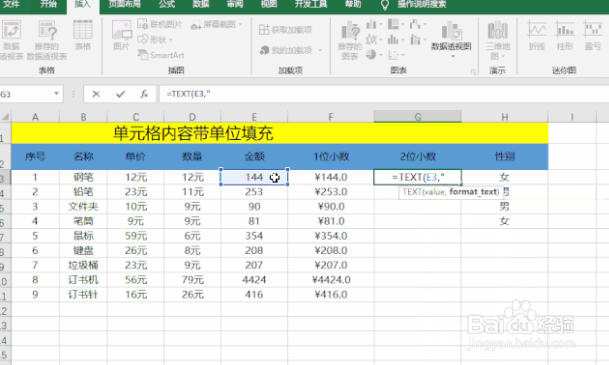This screenshot has width=609, height=365.
Task: Switch to the Formulas tab
Action: [167, 4]
